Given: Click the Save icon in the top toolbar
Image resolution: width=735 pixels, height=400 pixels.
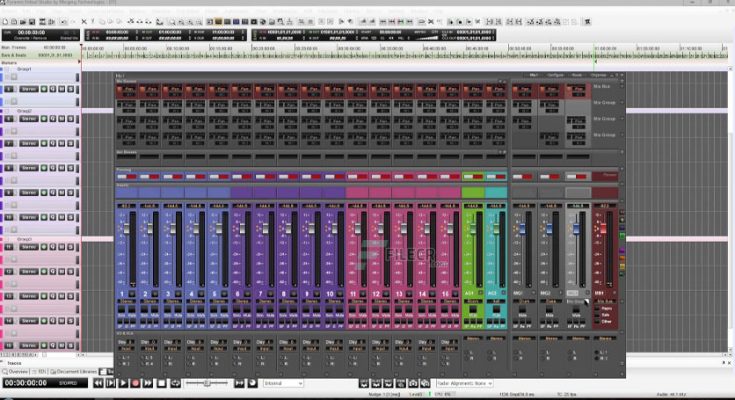Looking at the screenshot, I should tap(30, 21).
